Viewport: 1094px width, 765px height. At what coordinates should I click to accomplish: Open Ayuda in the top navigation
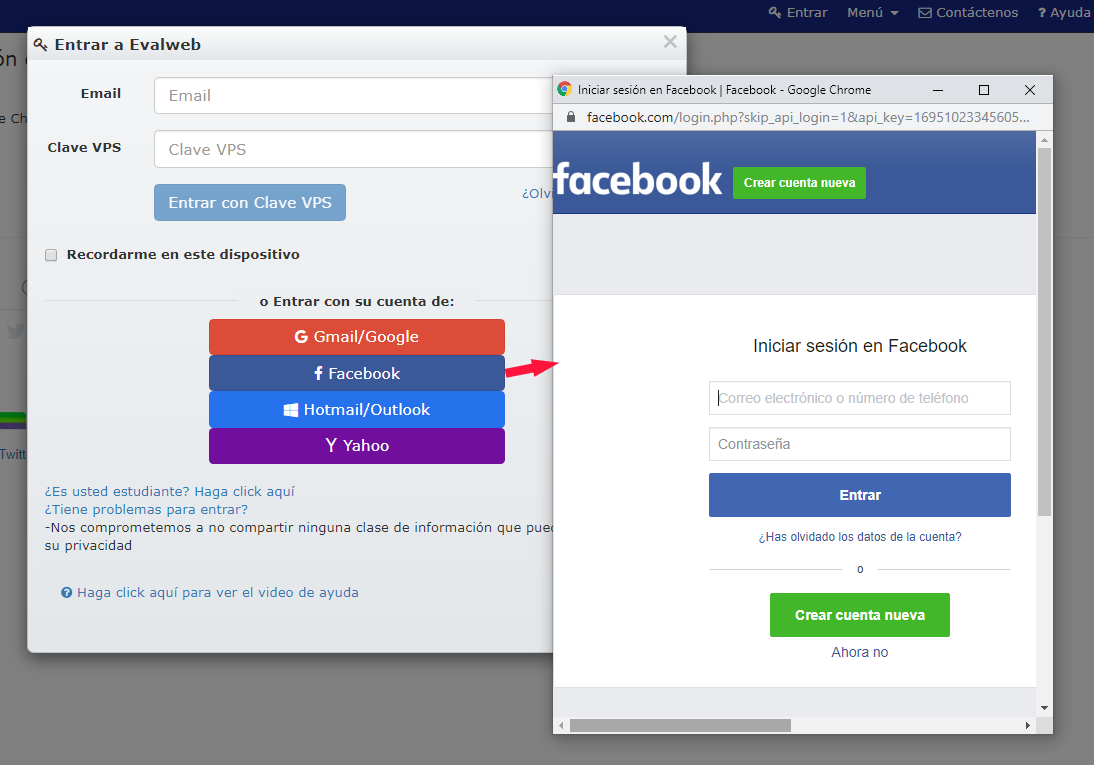(x=1064, y=13)
